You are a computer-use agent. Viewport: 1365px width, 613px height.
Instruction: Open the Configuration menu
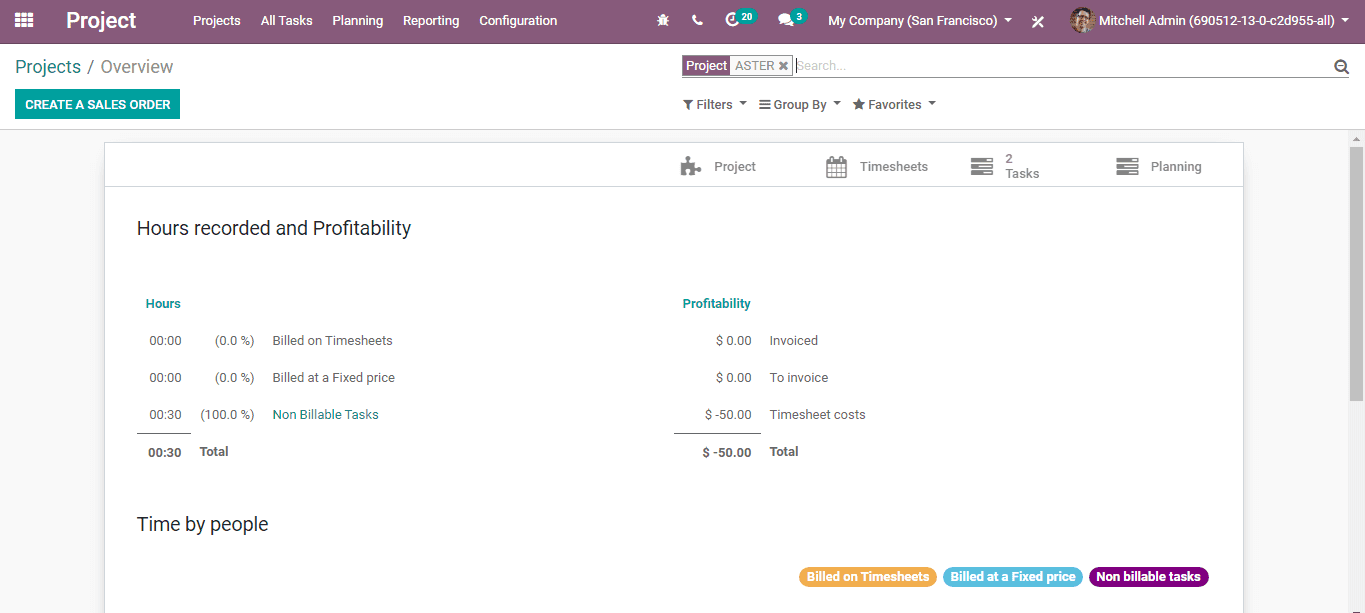pyautogui.click(x=518, y=20)
